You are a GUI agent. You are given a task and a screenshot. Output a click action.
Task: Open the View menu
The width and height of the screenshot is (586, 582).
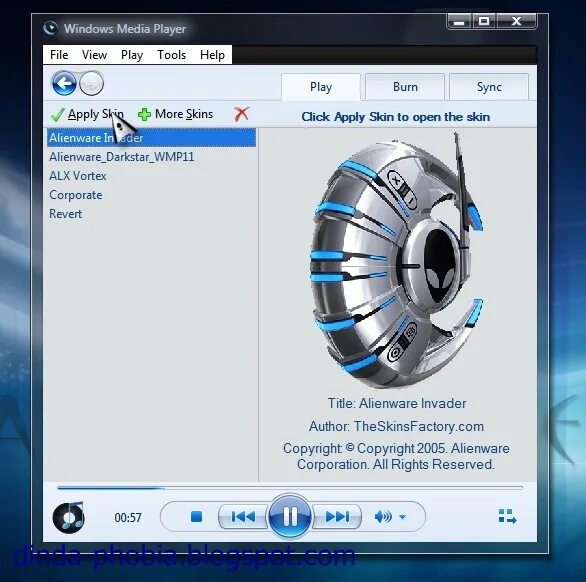coord(94,55)
